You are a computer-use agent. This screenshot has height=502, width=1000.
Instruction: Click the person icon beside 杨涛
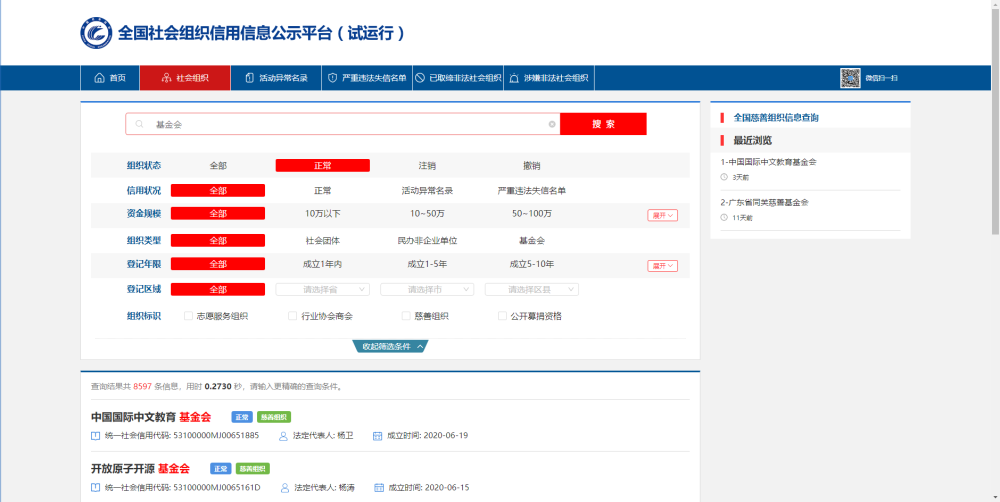[x=285, y=487]
